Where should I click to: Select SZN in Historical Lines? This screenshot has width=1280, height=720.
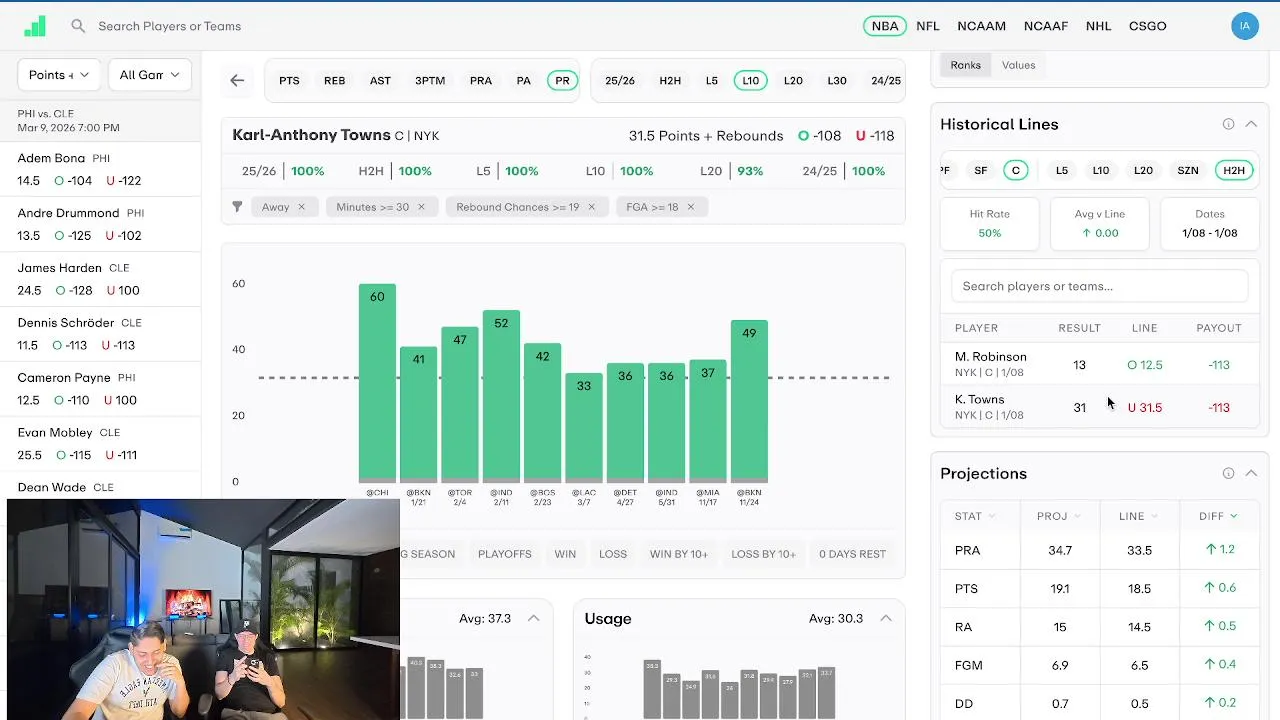1188,171
